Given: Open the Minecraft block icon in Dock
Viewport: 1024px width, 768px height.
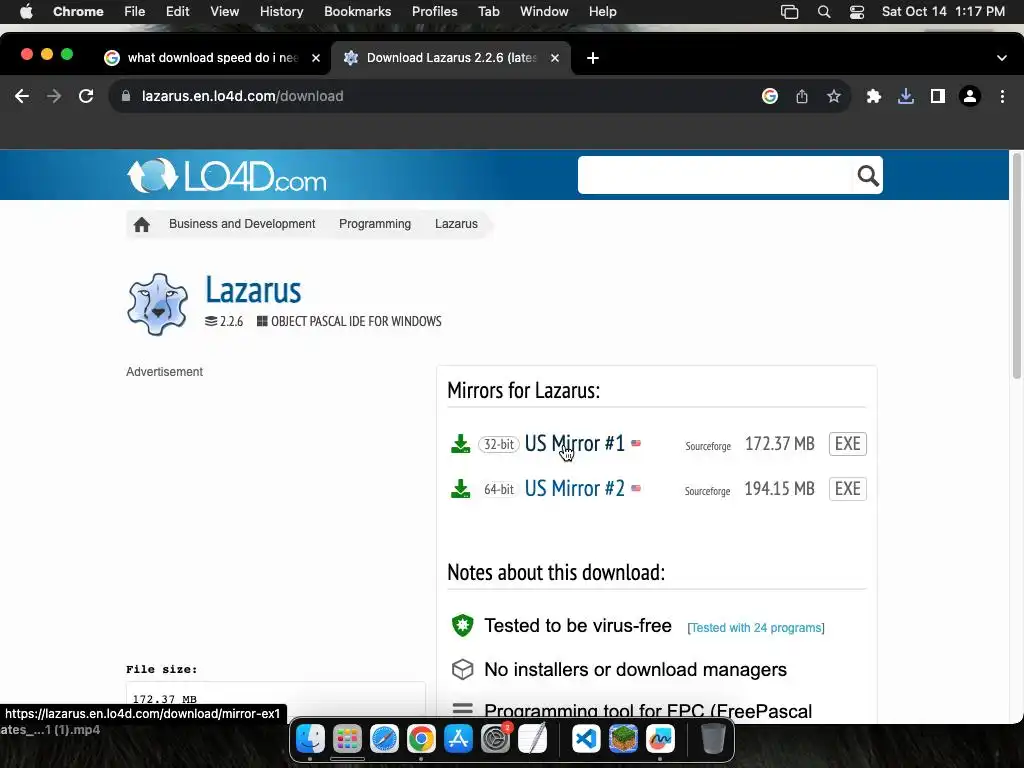Looking at the screenshot, I should (x=624, y=739).
